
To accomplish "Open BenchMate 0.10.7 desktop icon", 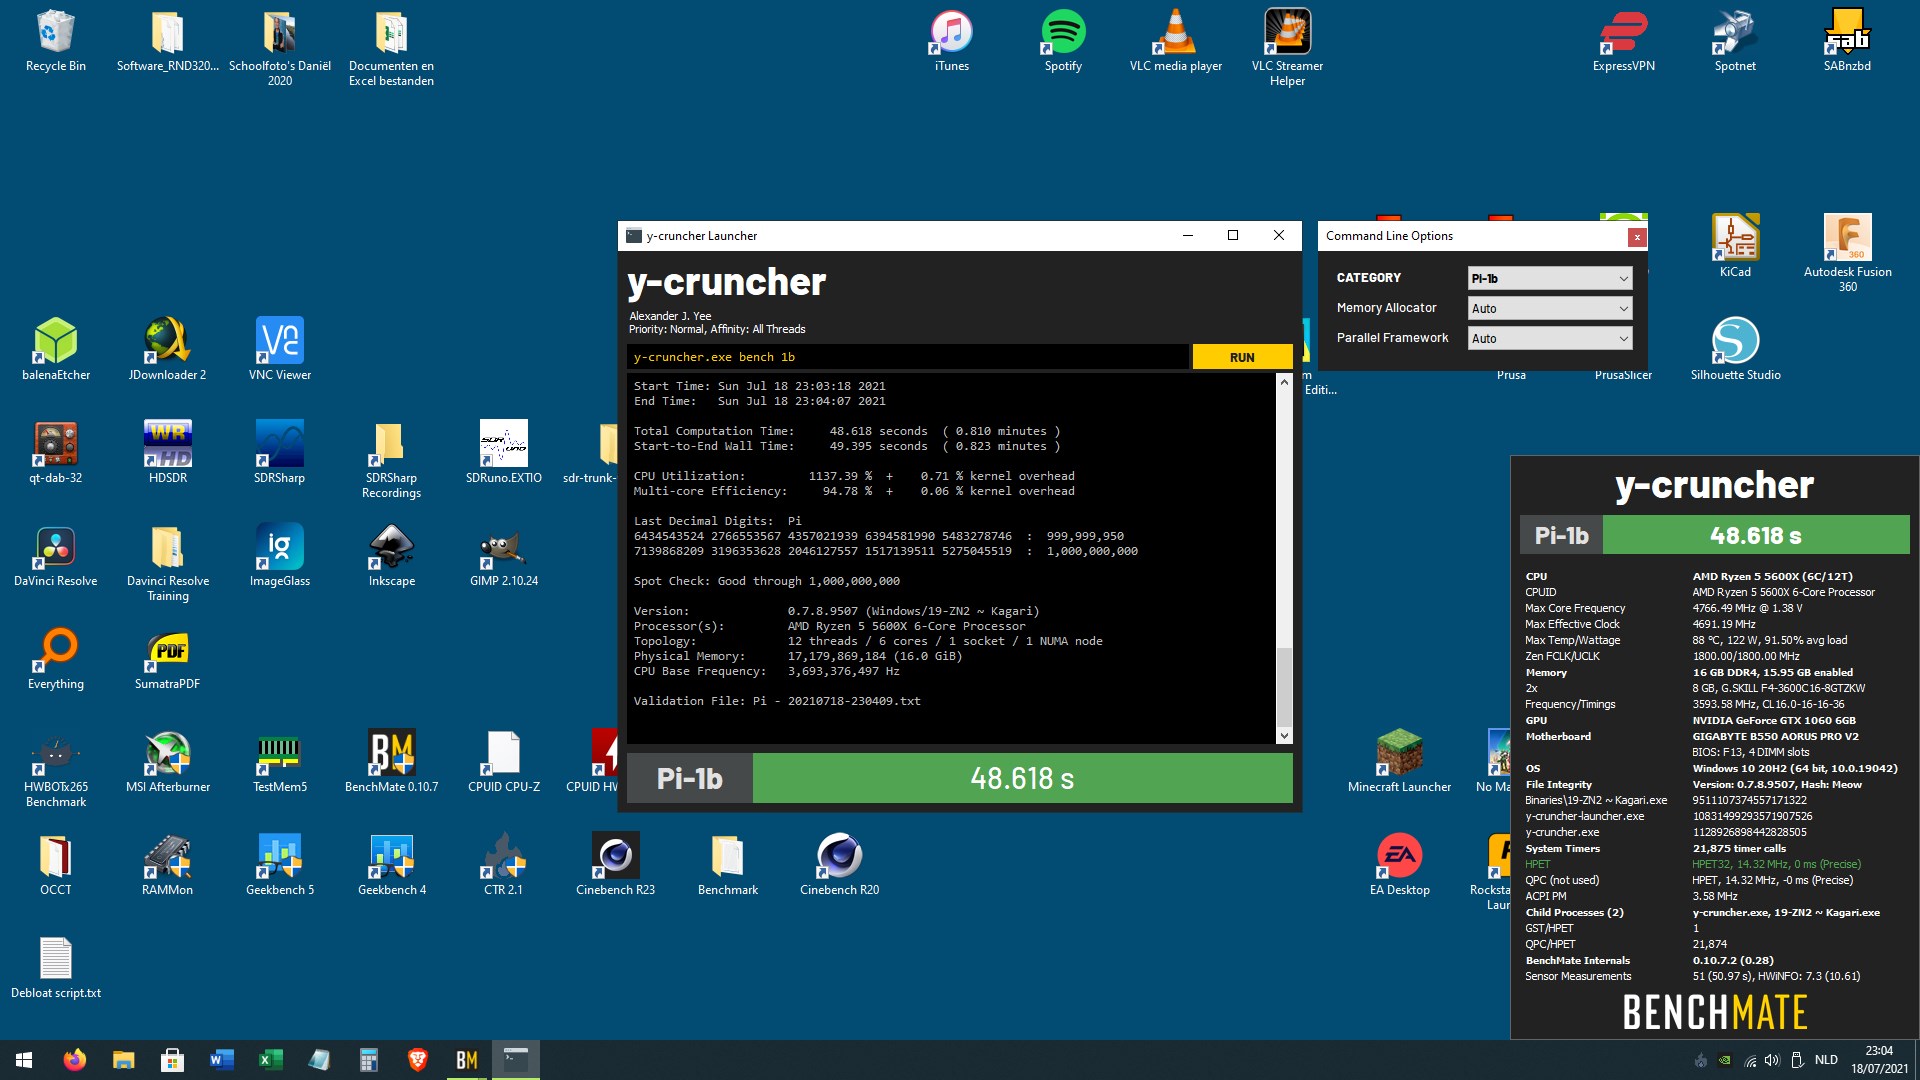I will 391,762.
